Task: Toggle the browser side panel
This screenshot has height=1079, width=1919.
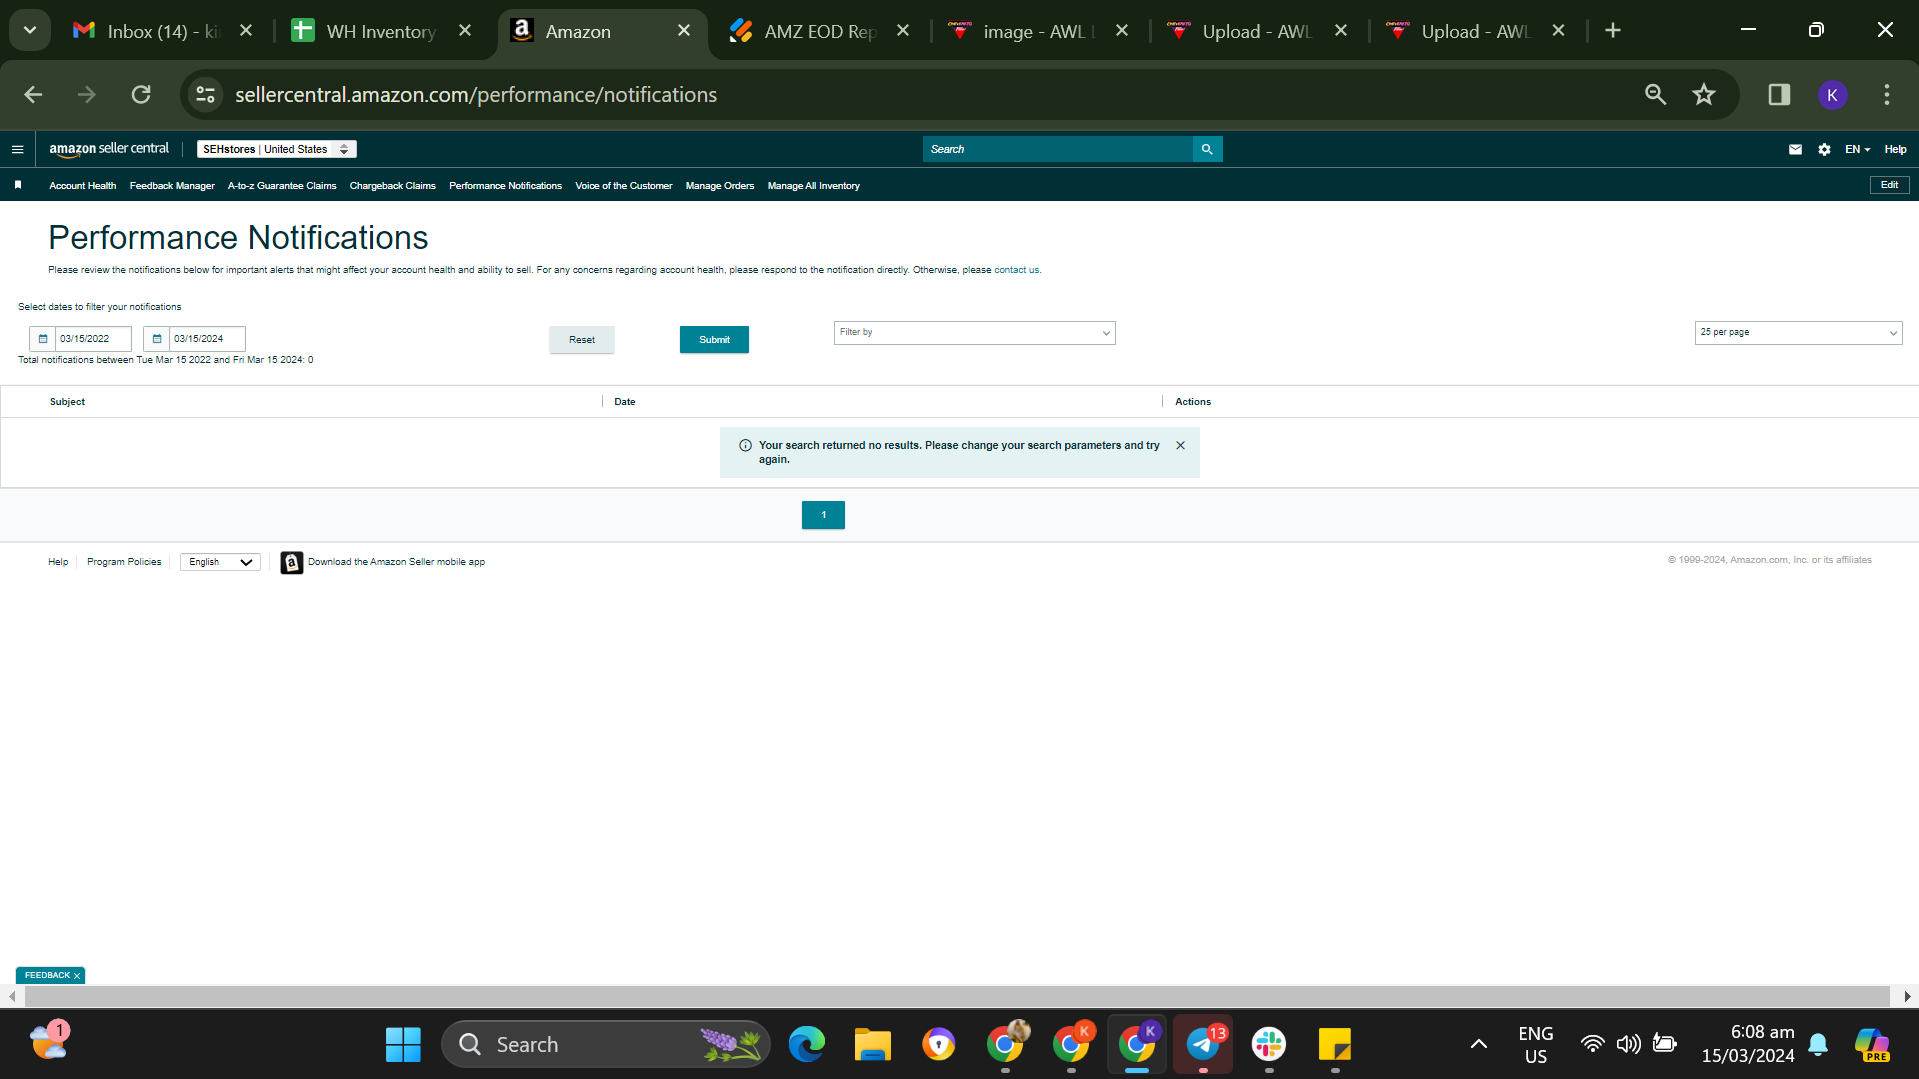Action: tap(1779, 95)
